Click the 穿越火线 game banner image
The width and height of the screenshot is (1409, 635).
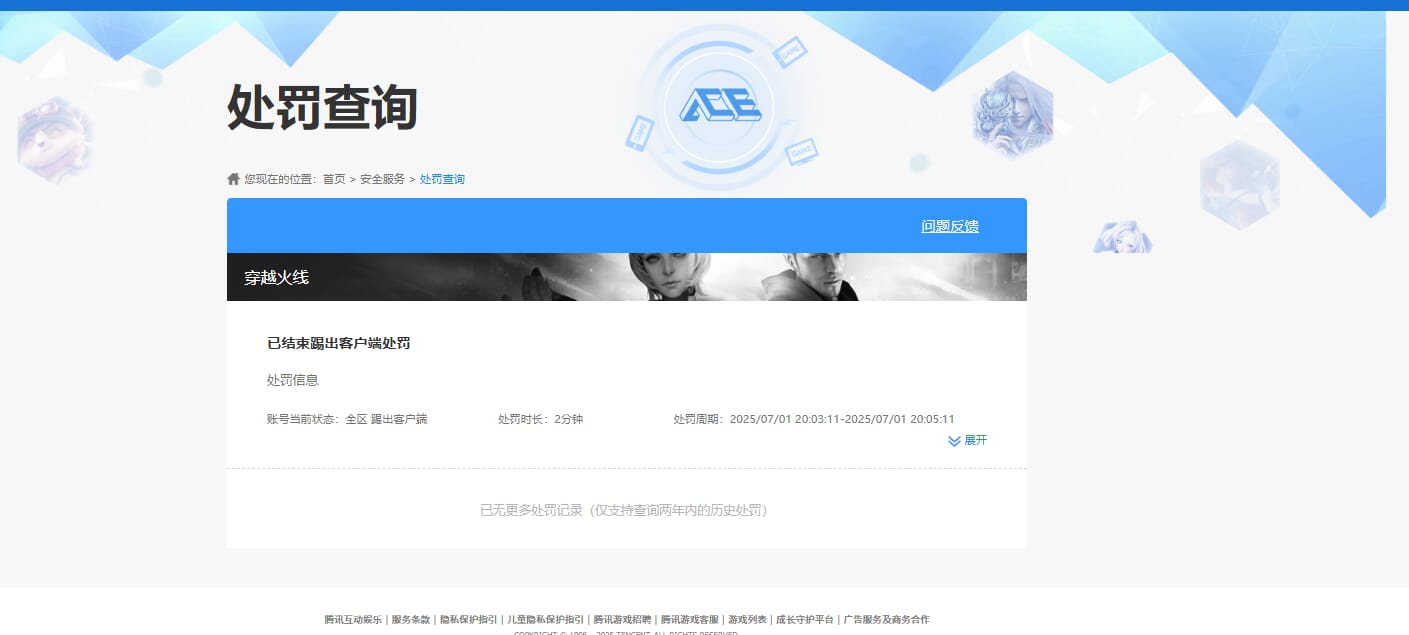627,276
